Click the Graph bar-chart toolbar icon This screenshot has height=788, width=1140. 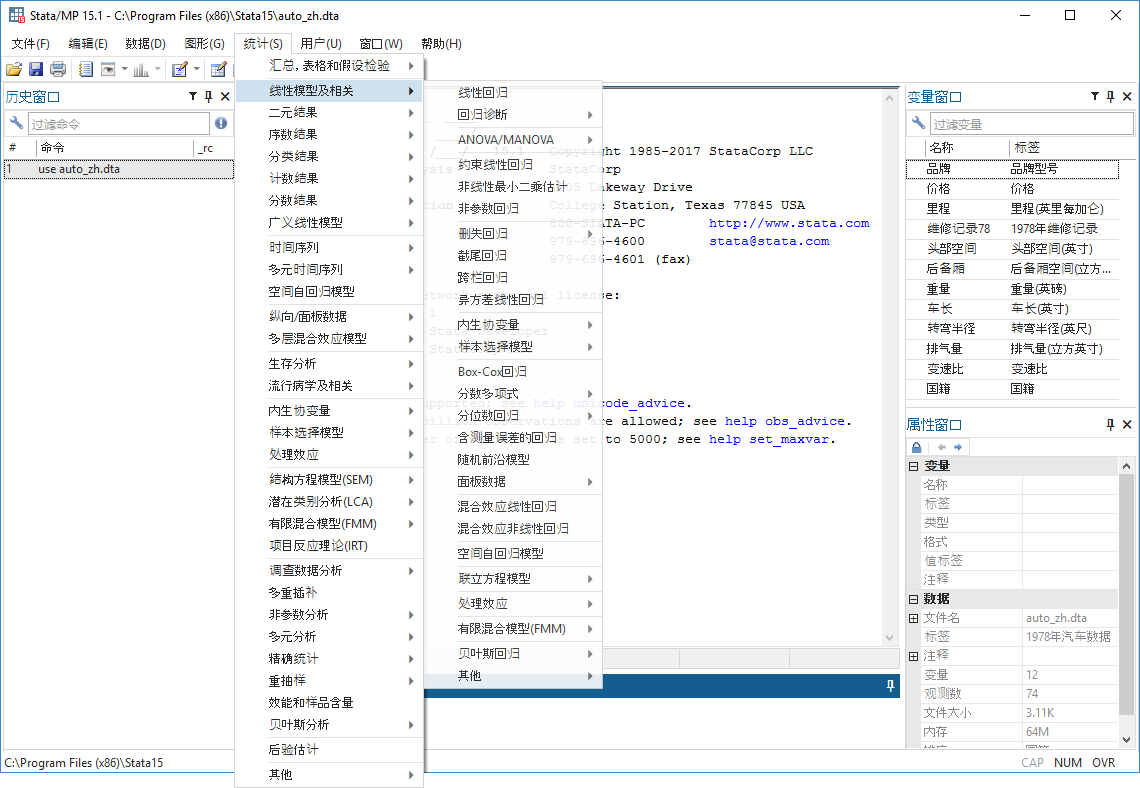141,70
